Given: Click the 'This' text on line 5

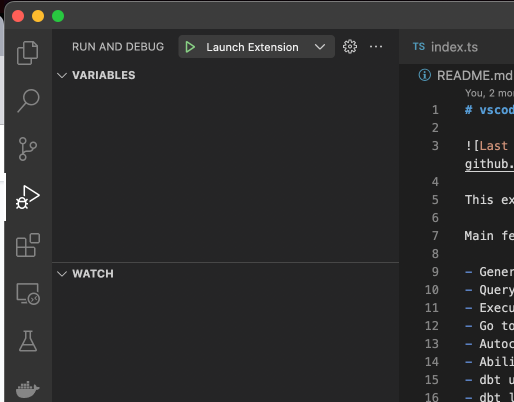Looking at the screenshot, I should click(x=479, y=200).
